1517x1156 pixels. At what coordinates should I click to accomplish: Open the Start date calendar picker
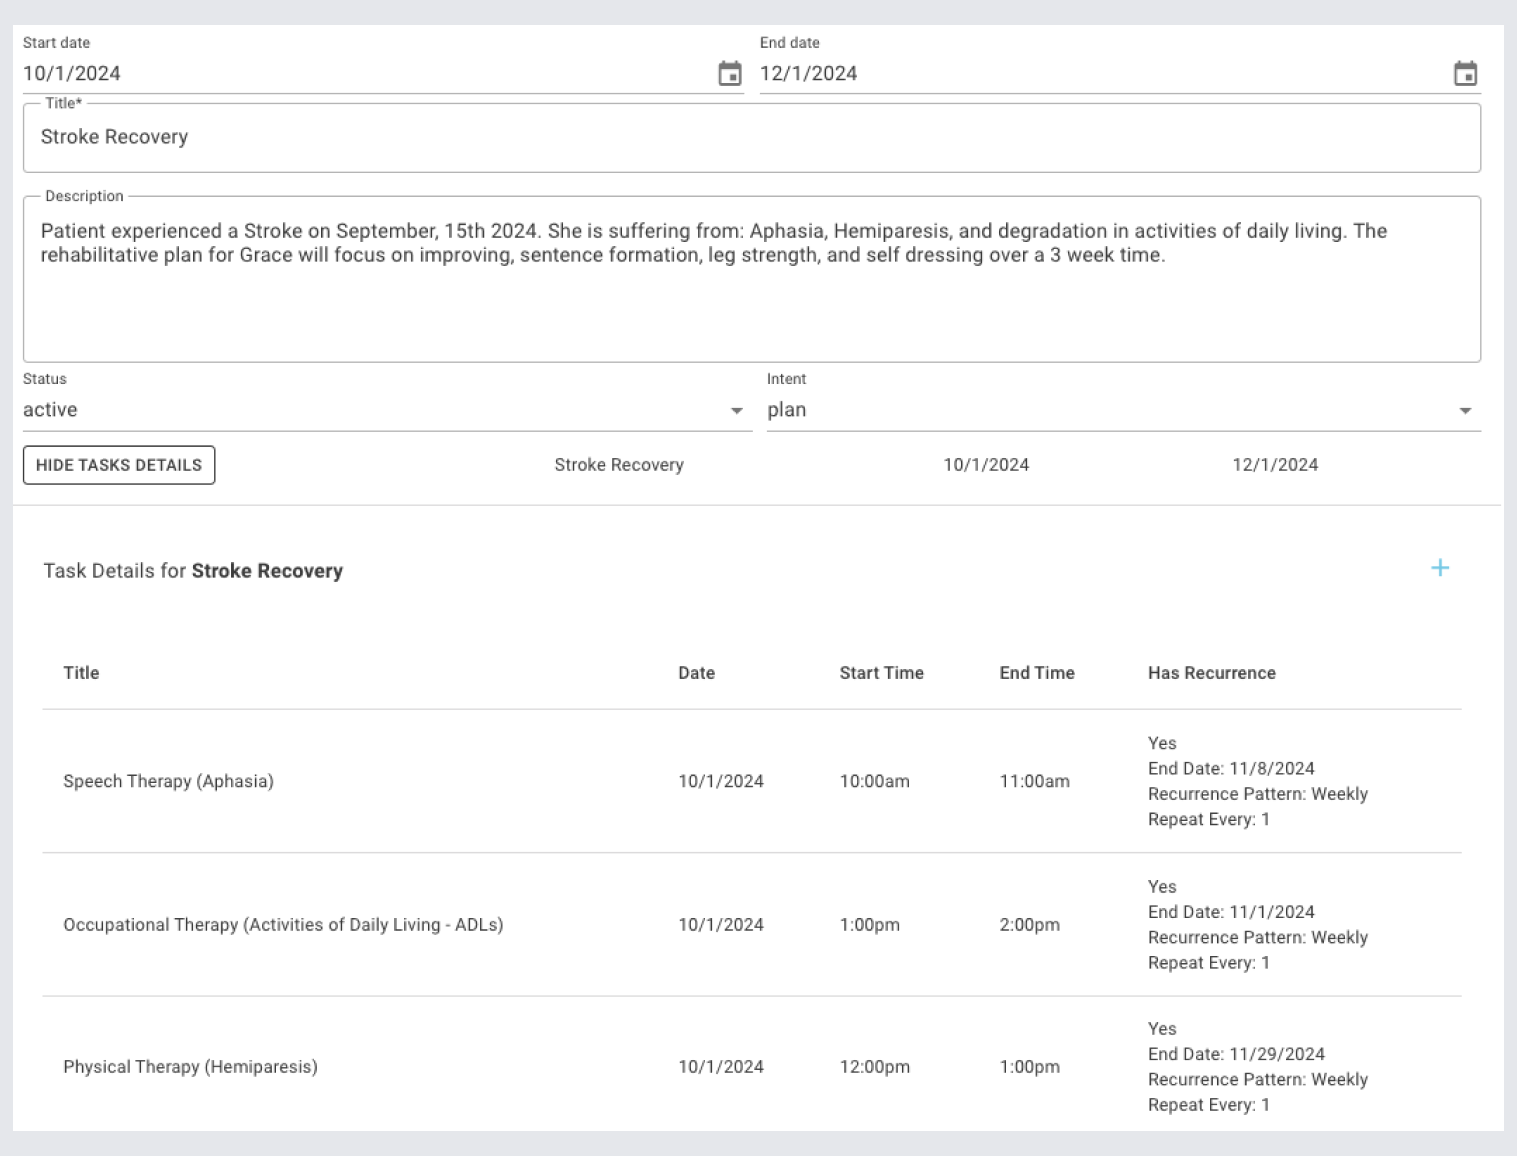730,74
